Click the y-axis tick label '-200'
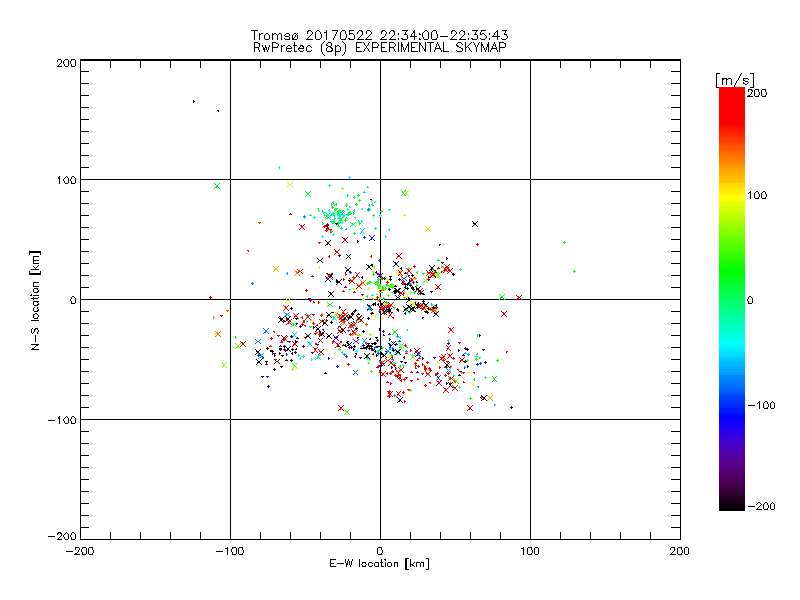The width and height of the screenshot is (800, 600). [x=62, y=536]
